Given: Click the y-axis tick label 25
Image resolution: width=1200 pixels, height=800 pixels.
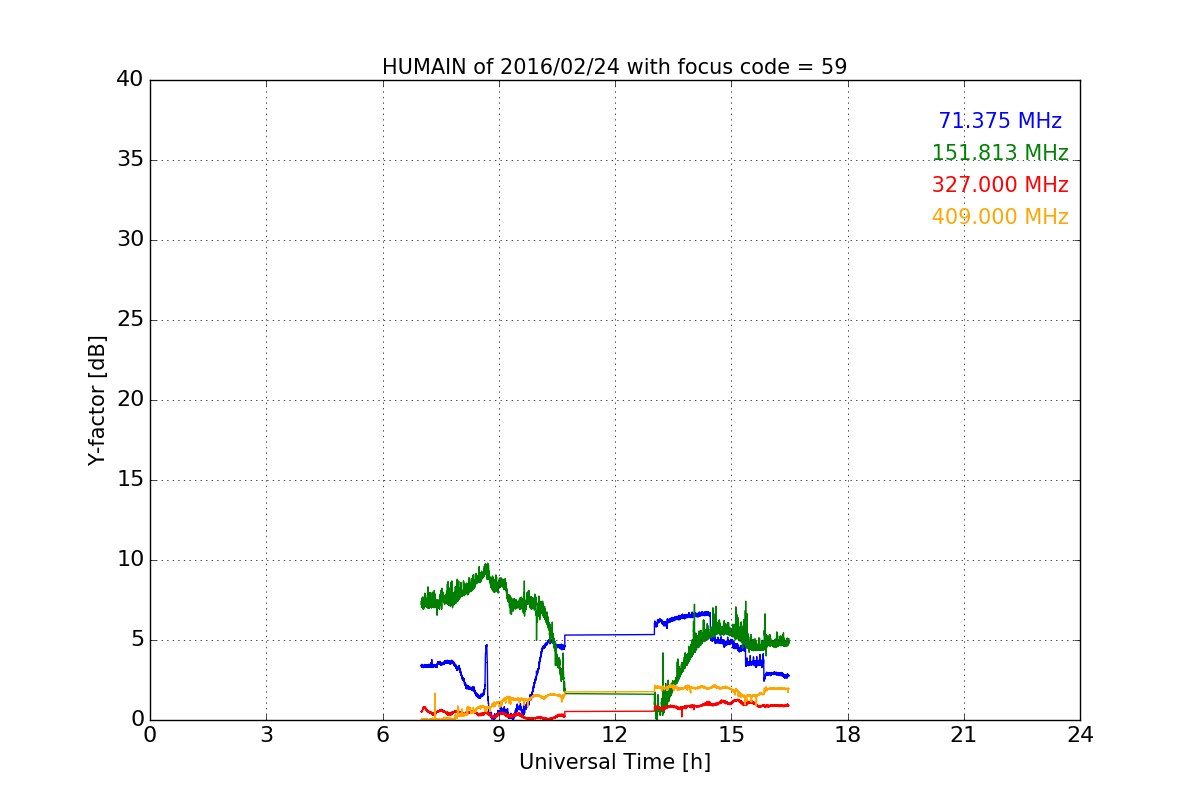Looking at the screenshot, I should [x=130, y=320].
